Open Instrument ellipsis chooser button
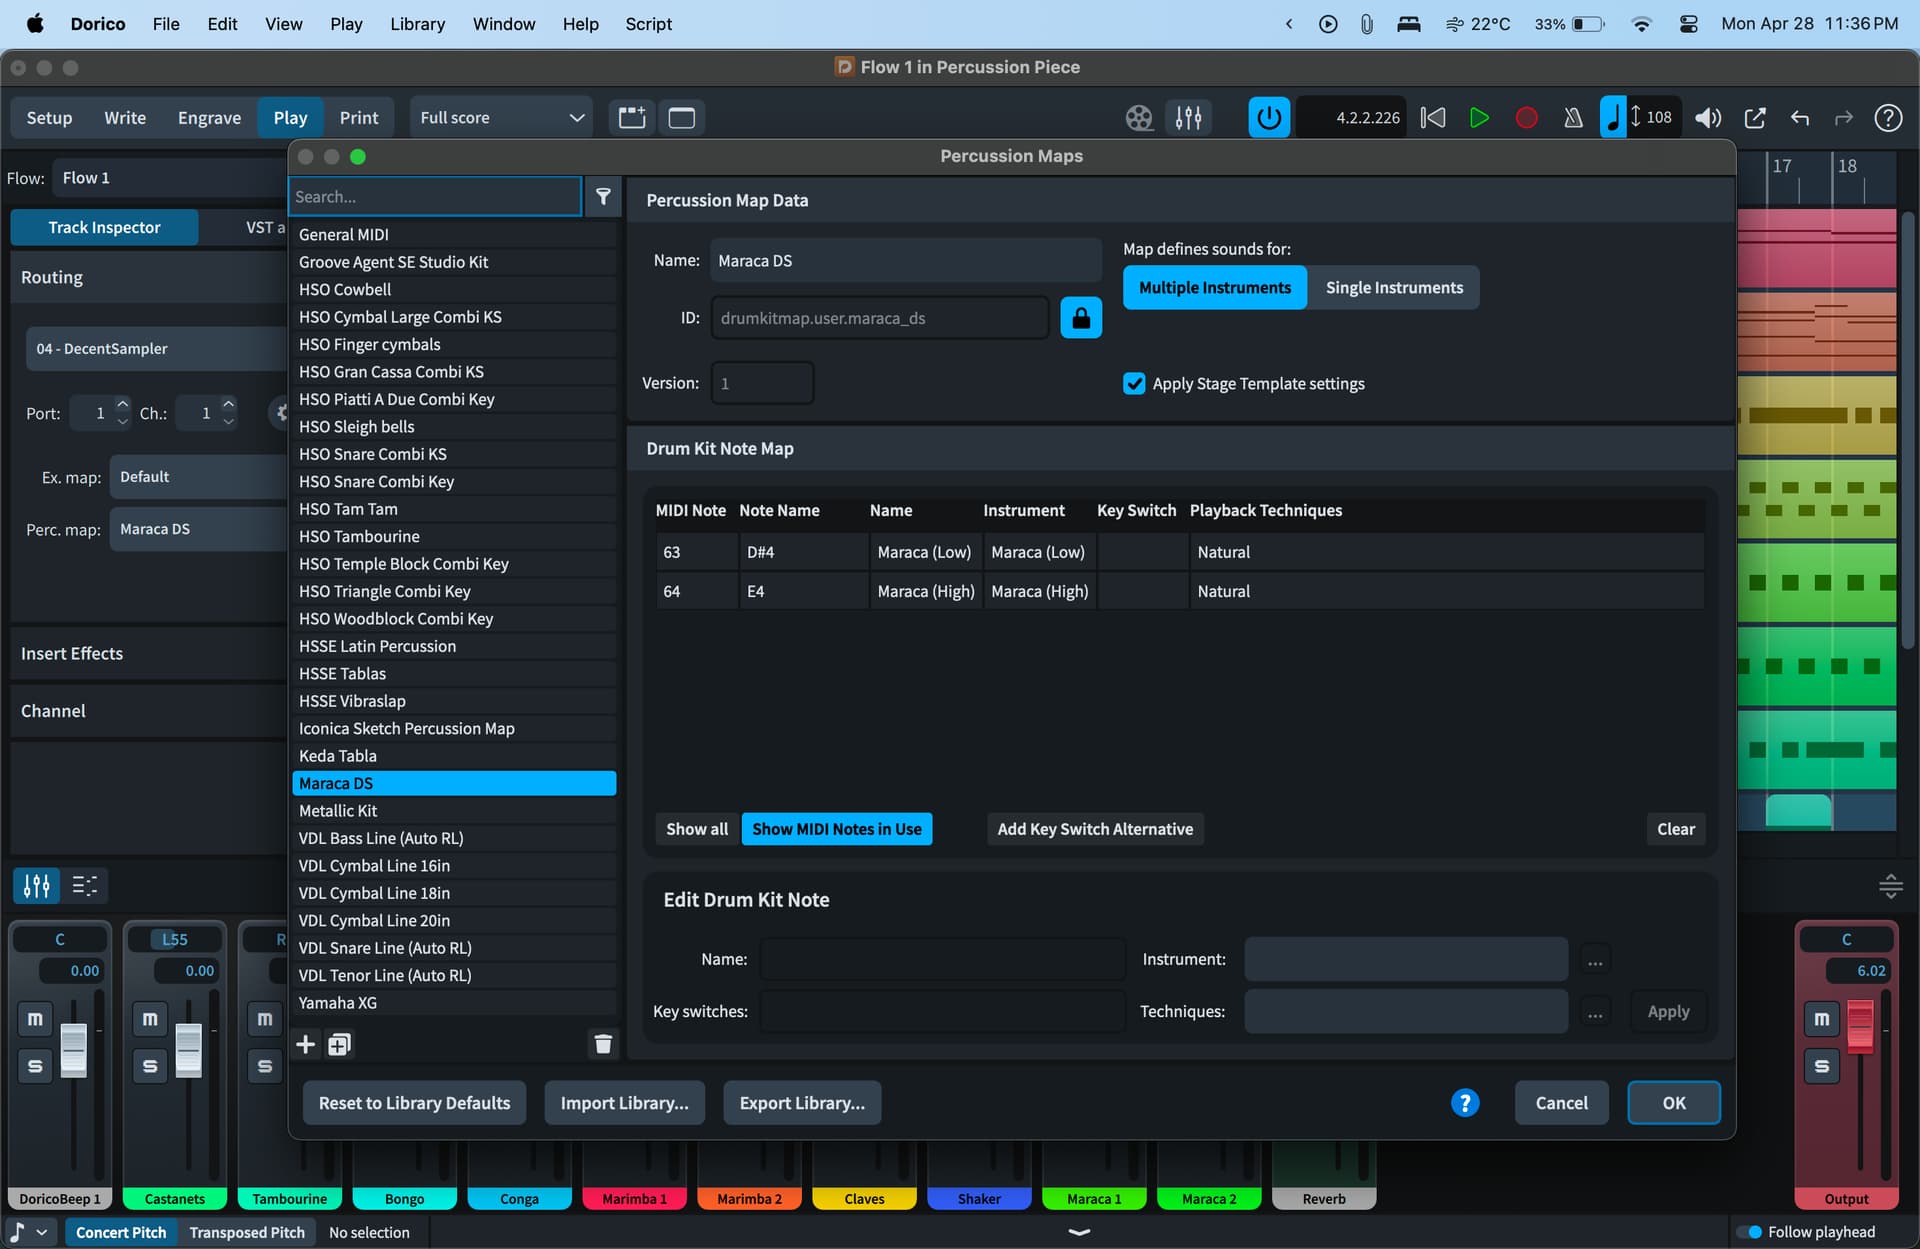Image resolution: width=1920 pixels, height=1249 pixels. (x=1595, y=960)
